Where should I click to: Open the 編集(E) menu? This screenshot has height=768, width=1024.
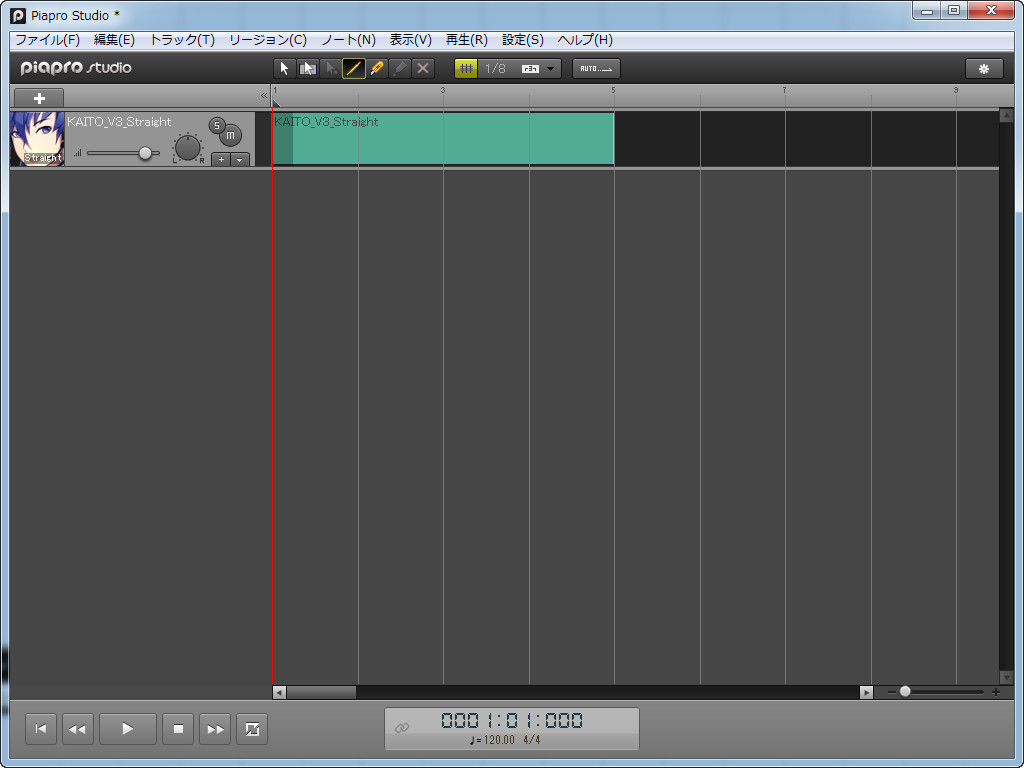[114, 40]
